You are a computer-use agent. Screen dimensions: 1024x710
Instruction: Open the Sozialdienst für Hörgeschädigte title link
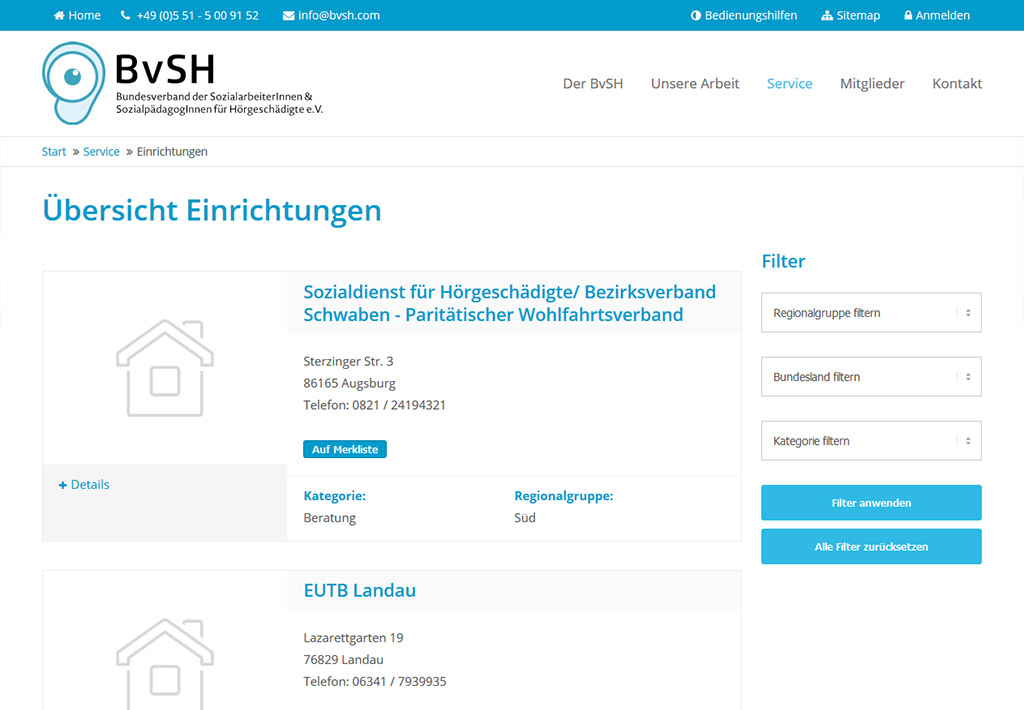[509, 303]
